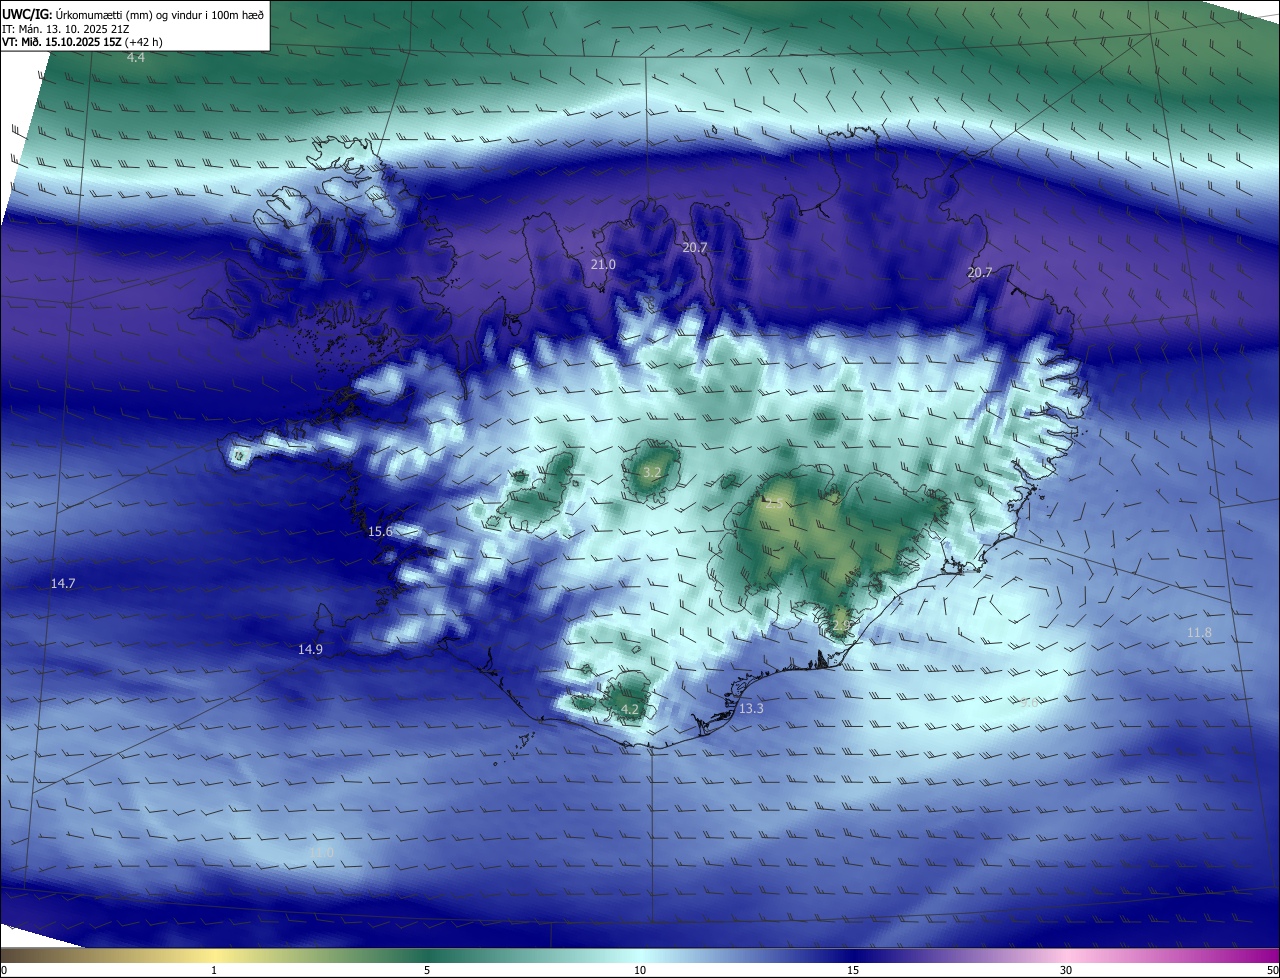Image resolution: width=1280 pixels, height=978 pixels.
Task: Click the 14.7 value label
Action: pos(63,583)
